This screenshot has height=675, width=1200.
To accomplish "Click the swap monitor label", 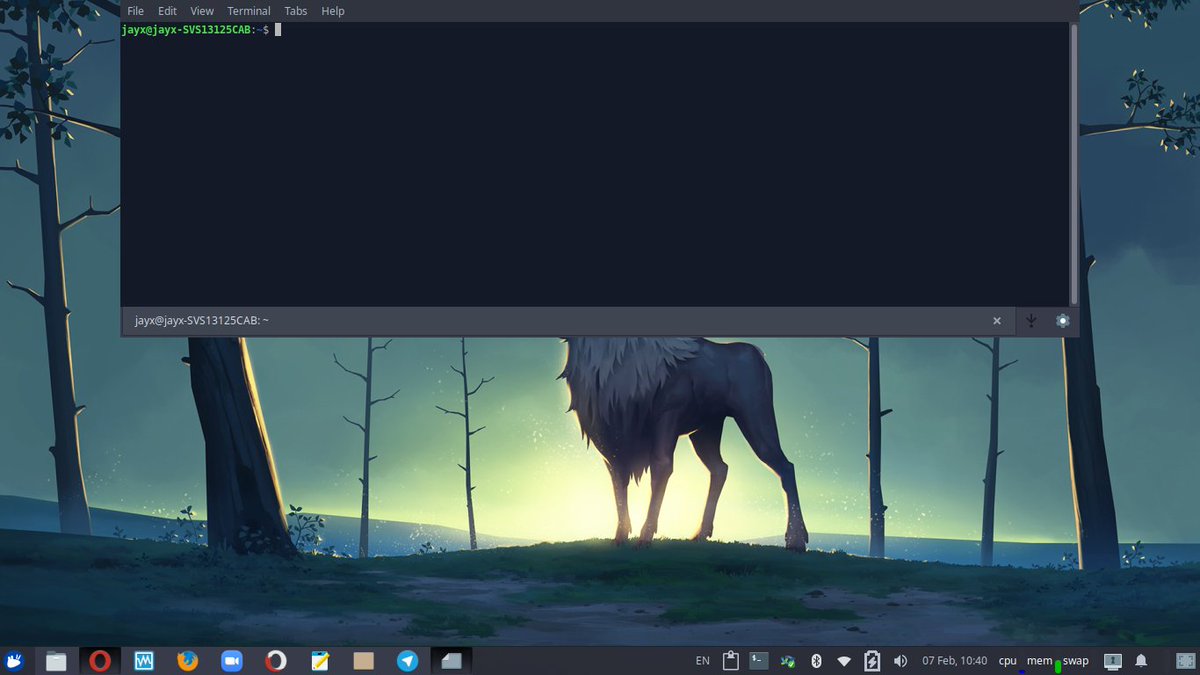I will click(x=1076, y=661).
